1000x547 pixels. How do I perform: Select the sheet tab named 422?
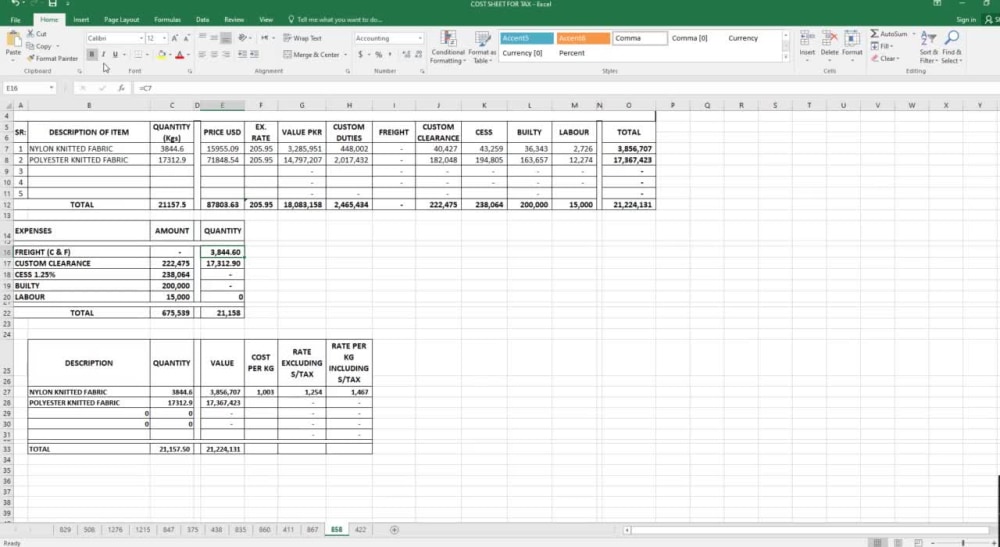[x=360, y=530]
